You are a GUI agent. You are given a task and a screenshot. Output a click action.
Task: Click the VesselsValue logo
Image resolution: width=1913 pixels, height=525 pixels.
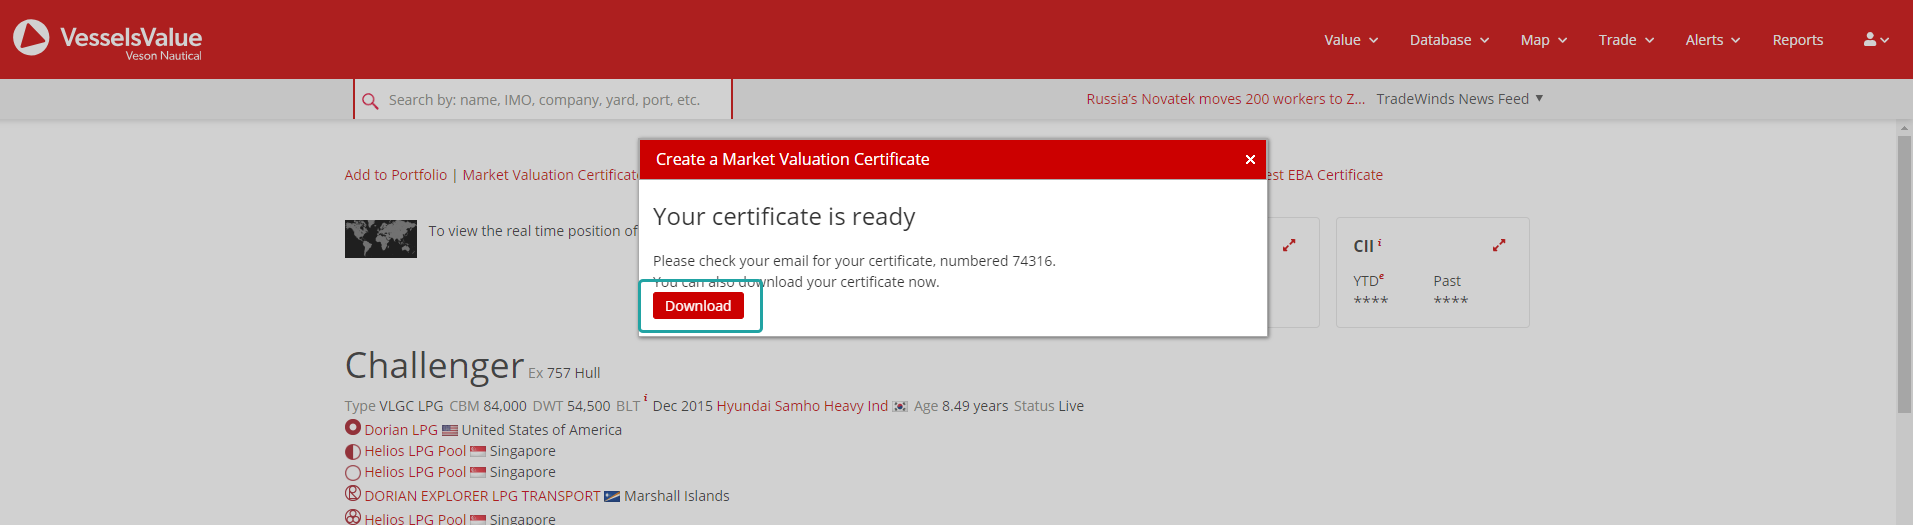tap(107, 39)
